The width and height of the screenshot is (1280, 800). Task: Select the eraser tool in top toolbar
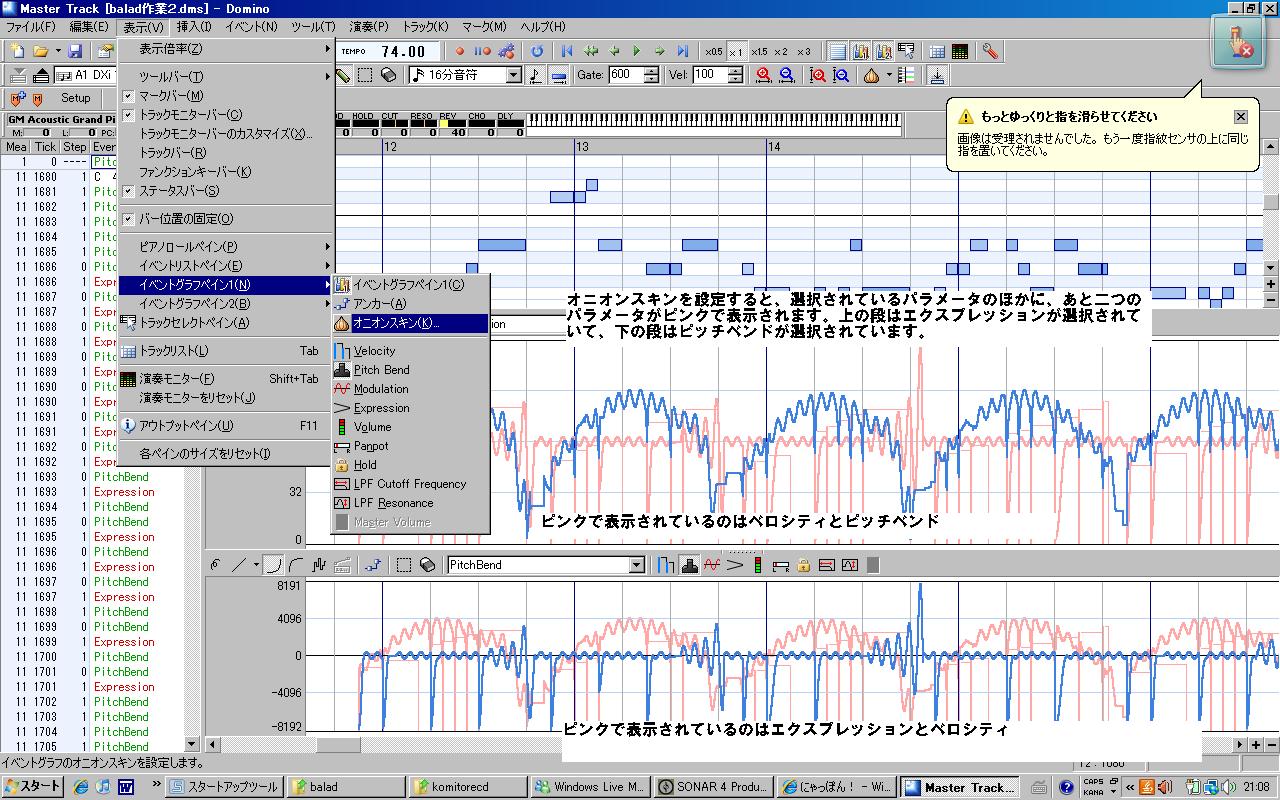(389, 75)
